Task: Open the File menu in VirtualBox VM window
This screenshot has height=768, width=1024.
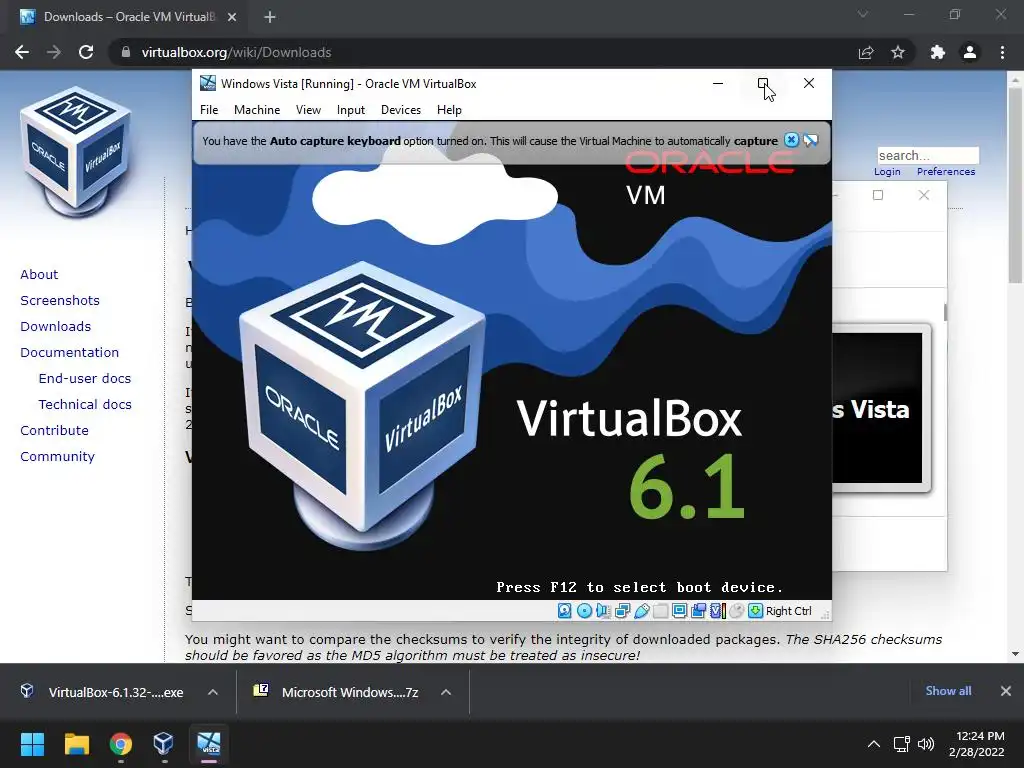Action: click(x=209, y=110)
